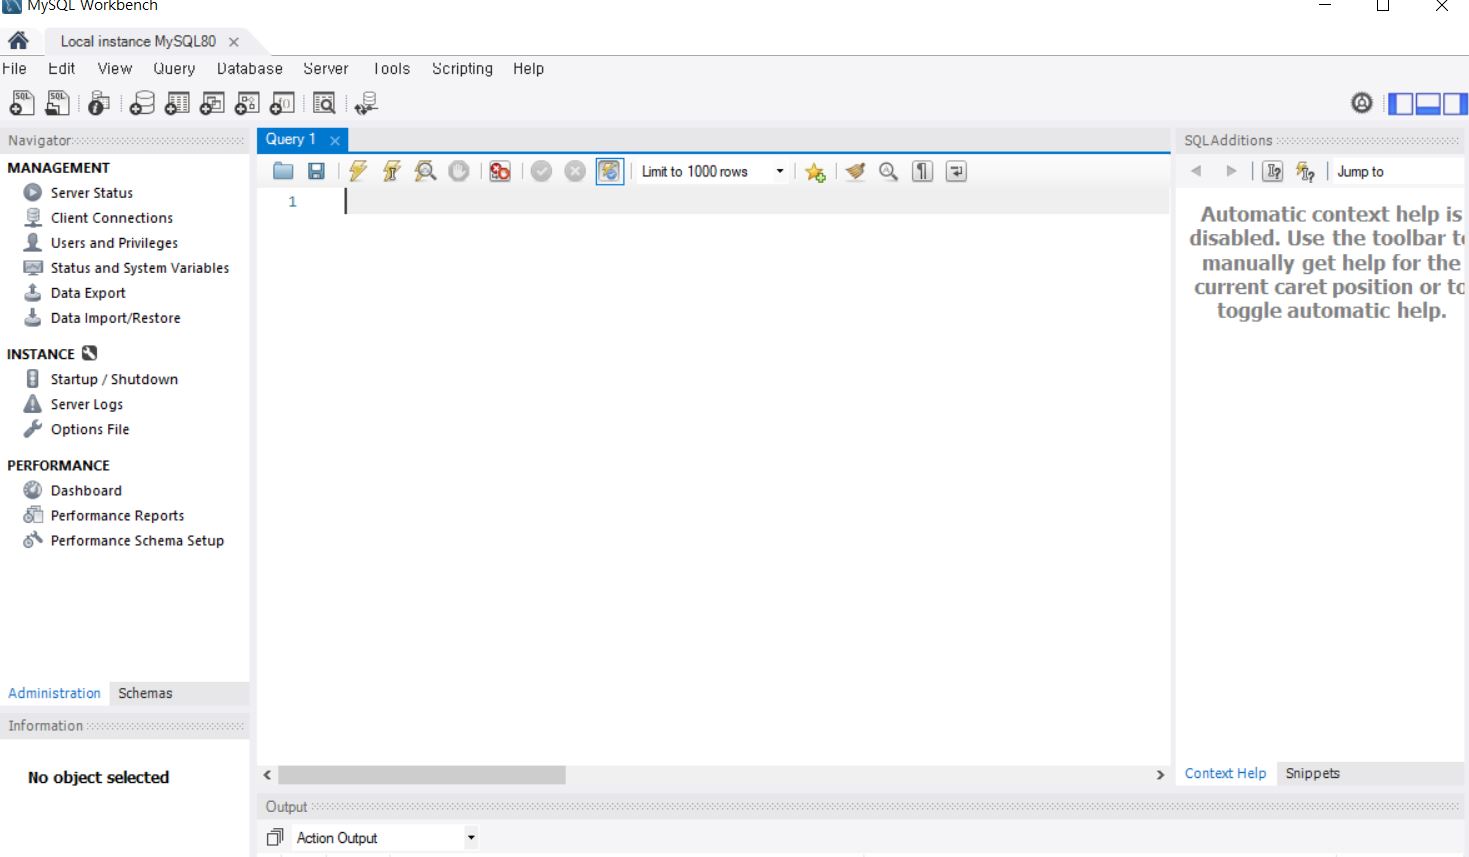Execute the statement under the cursor
1469x857 pixels.
click(392, 171)
